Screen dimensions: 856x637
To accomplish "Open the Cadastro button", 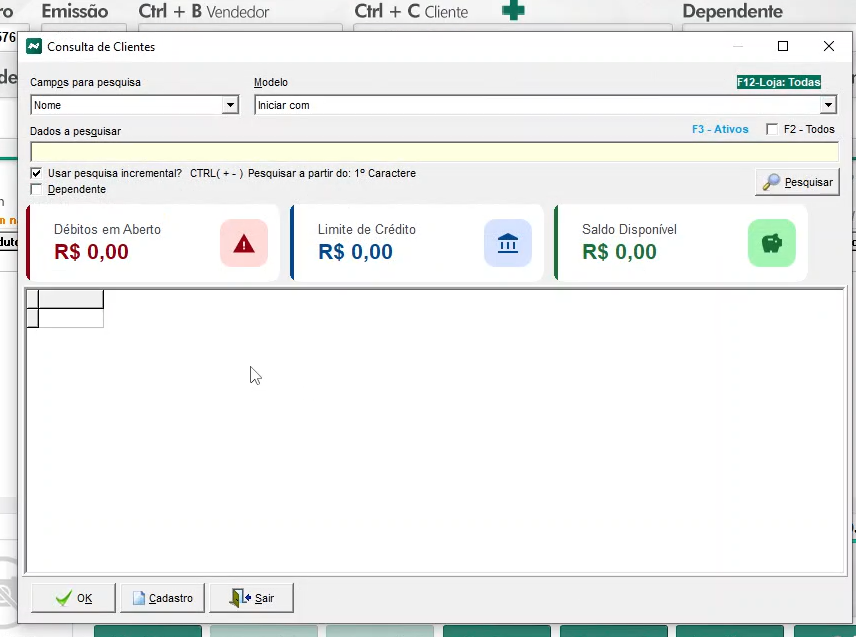I will point(163,598).
